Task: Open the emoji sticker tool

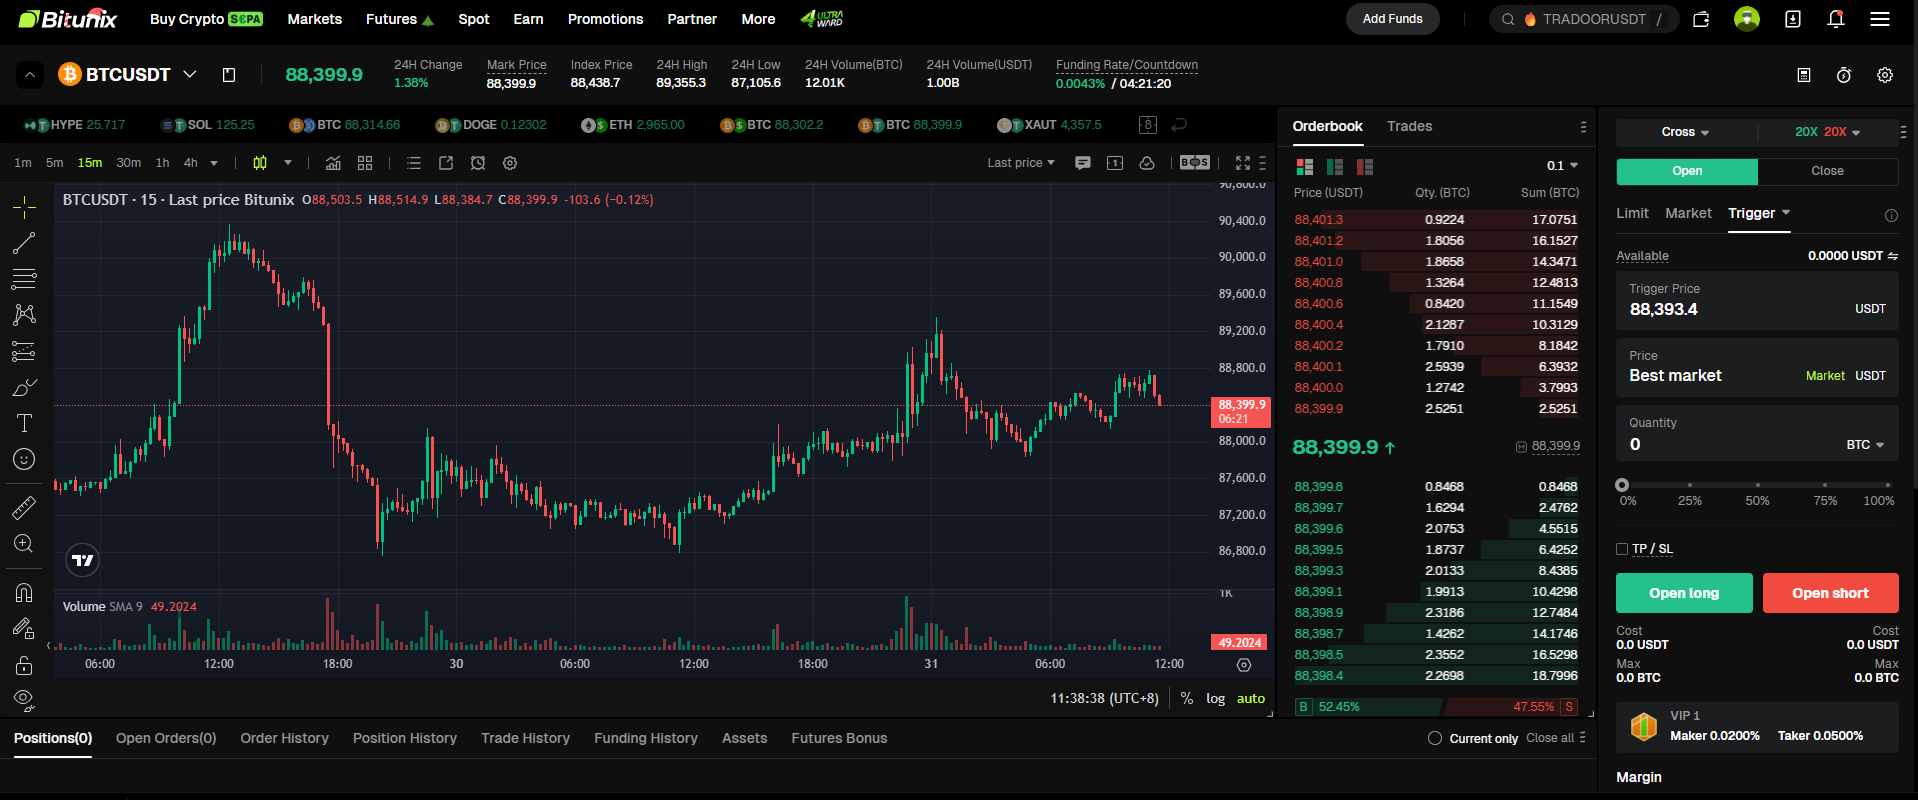Action: pyautogui.click(x=24, y=459)
